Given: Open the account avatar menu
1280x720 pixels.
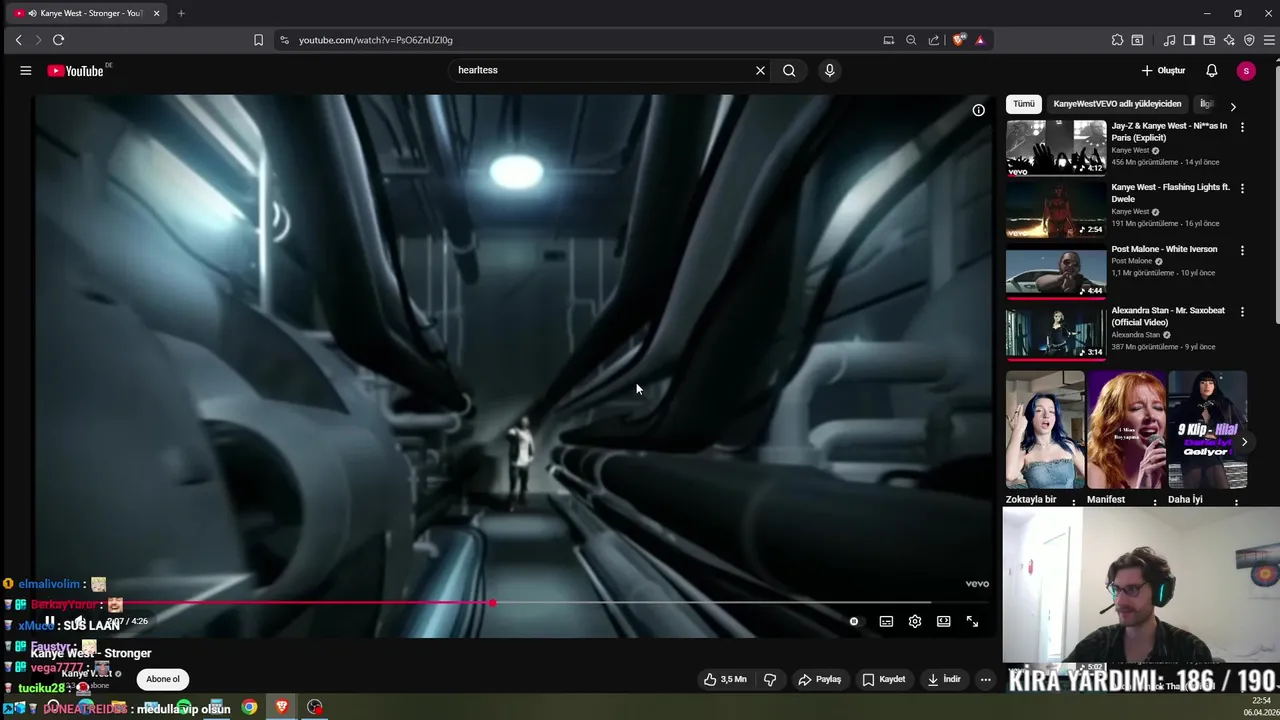Looking at the screenshot, I should click(x=1245, y=70).
